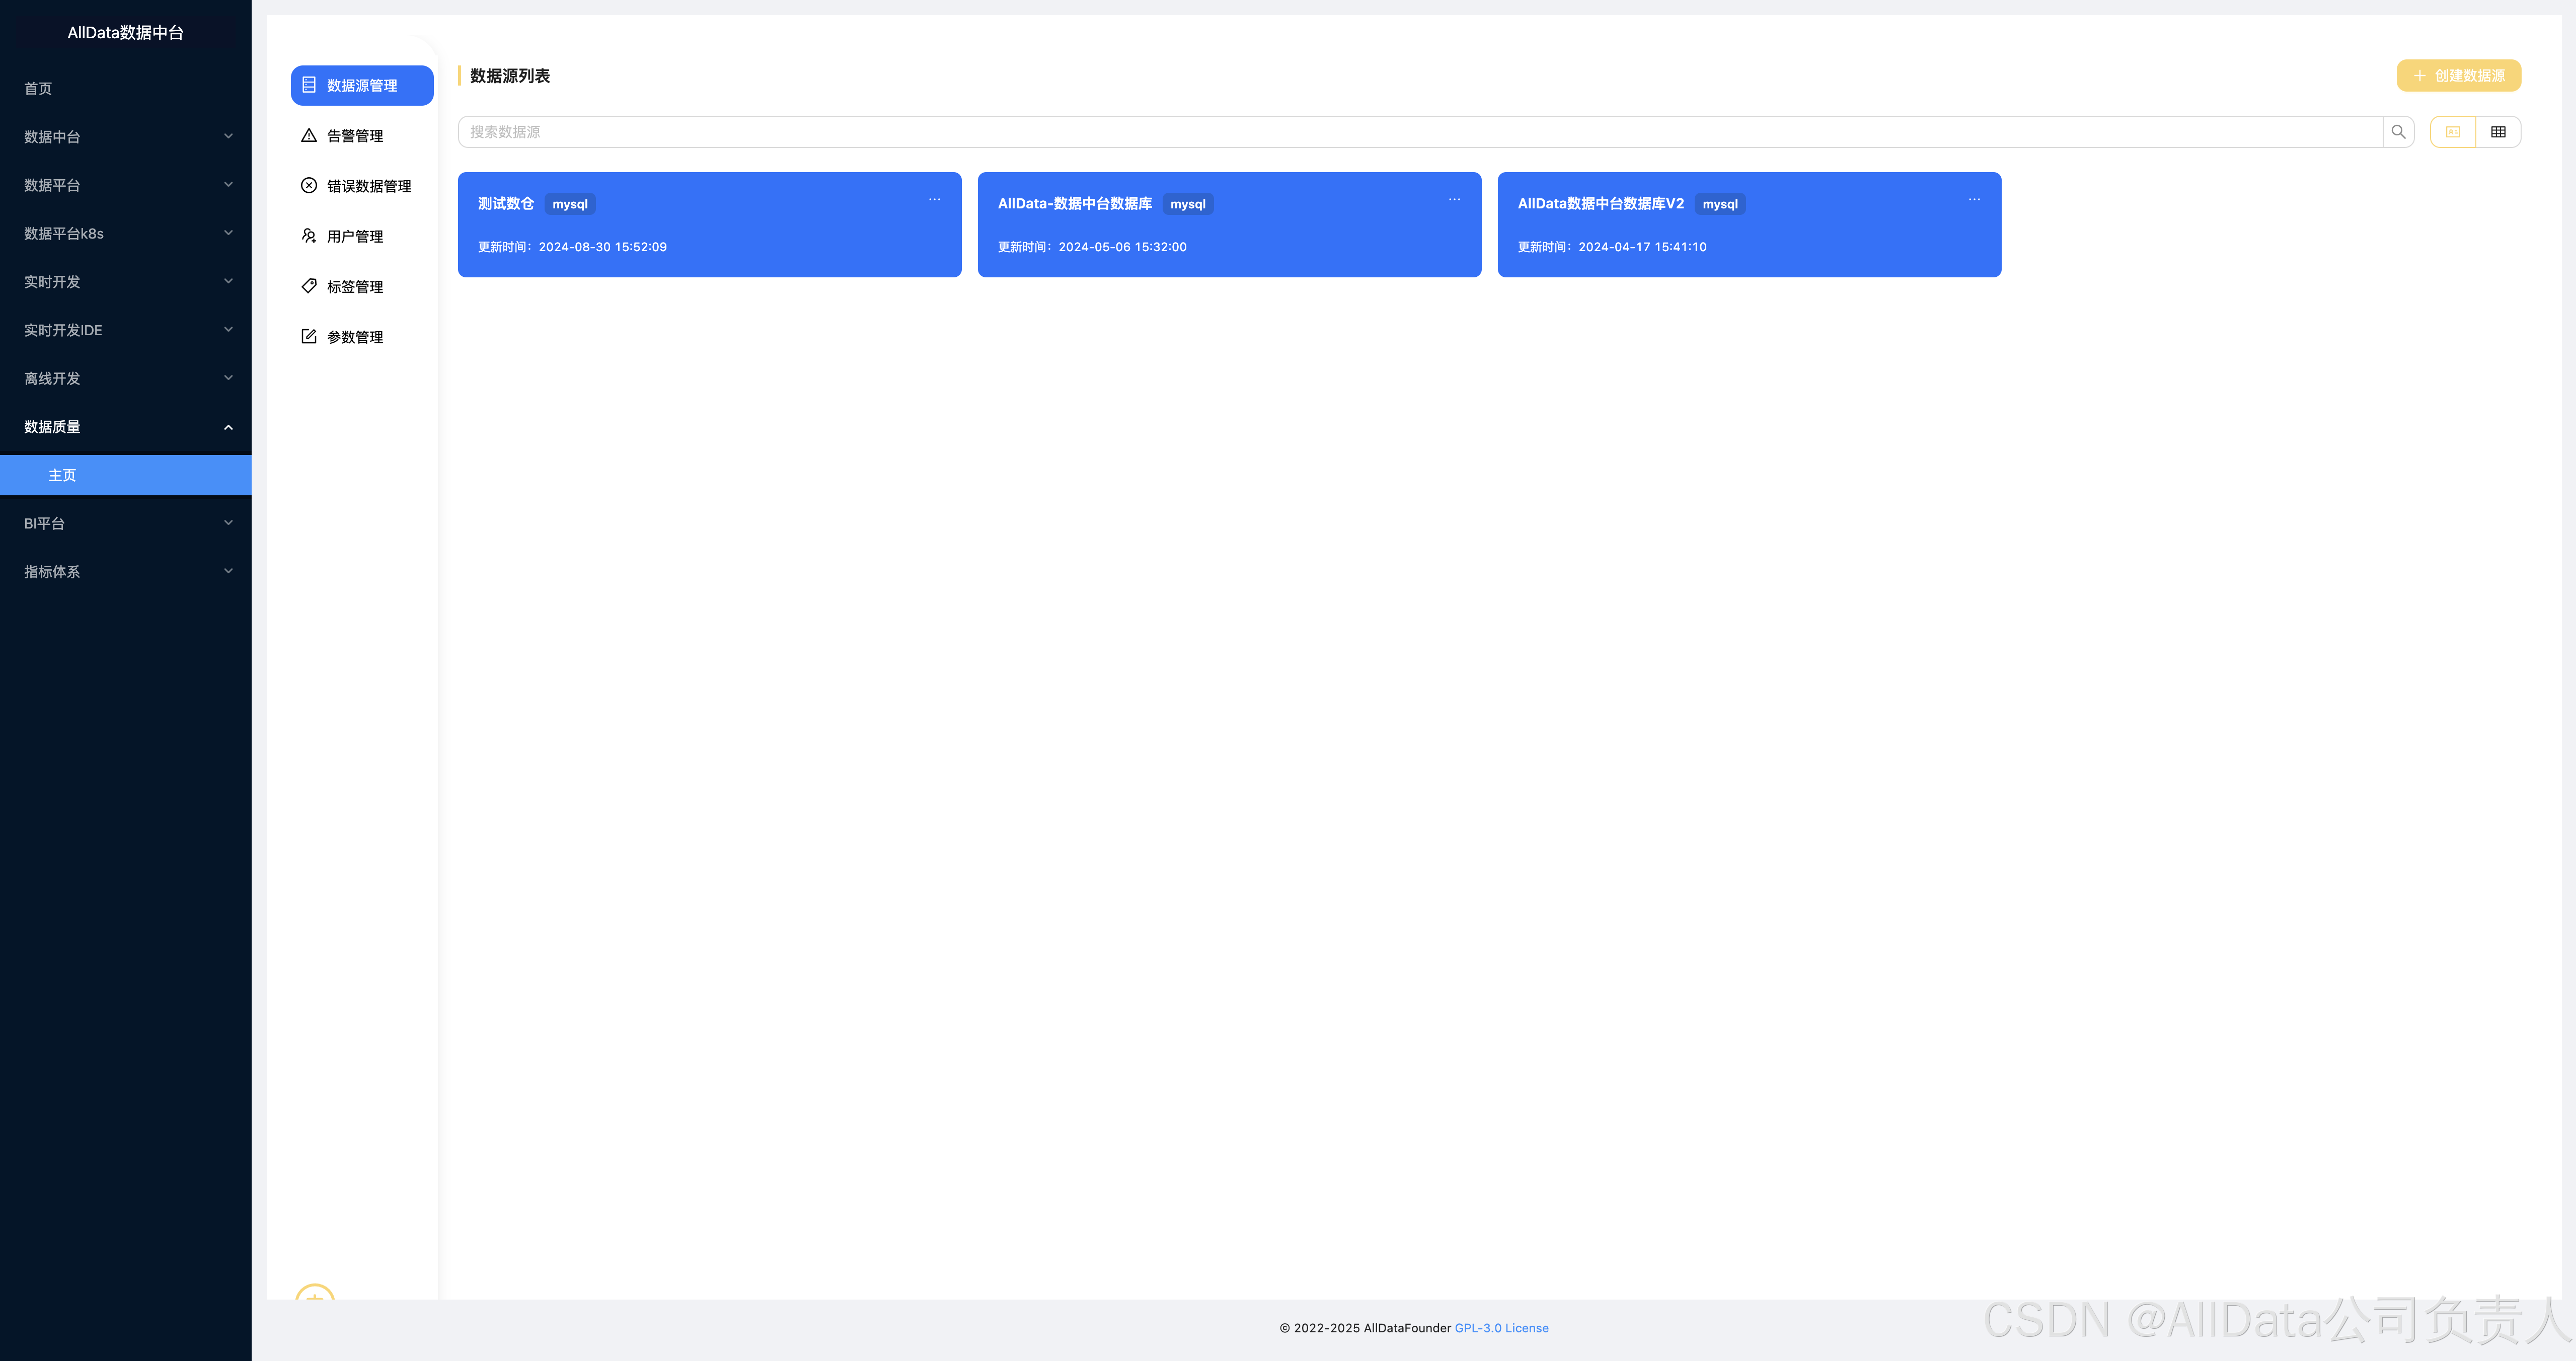Open 告警管理 warning icon menu
Viewport: 2576px width, 1361px height.
309,136
